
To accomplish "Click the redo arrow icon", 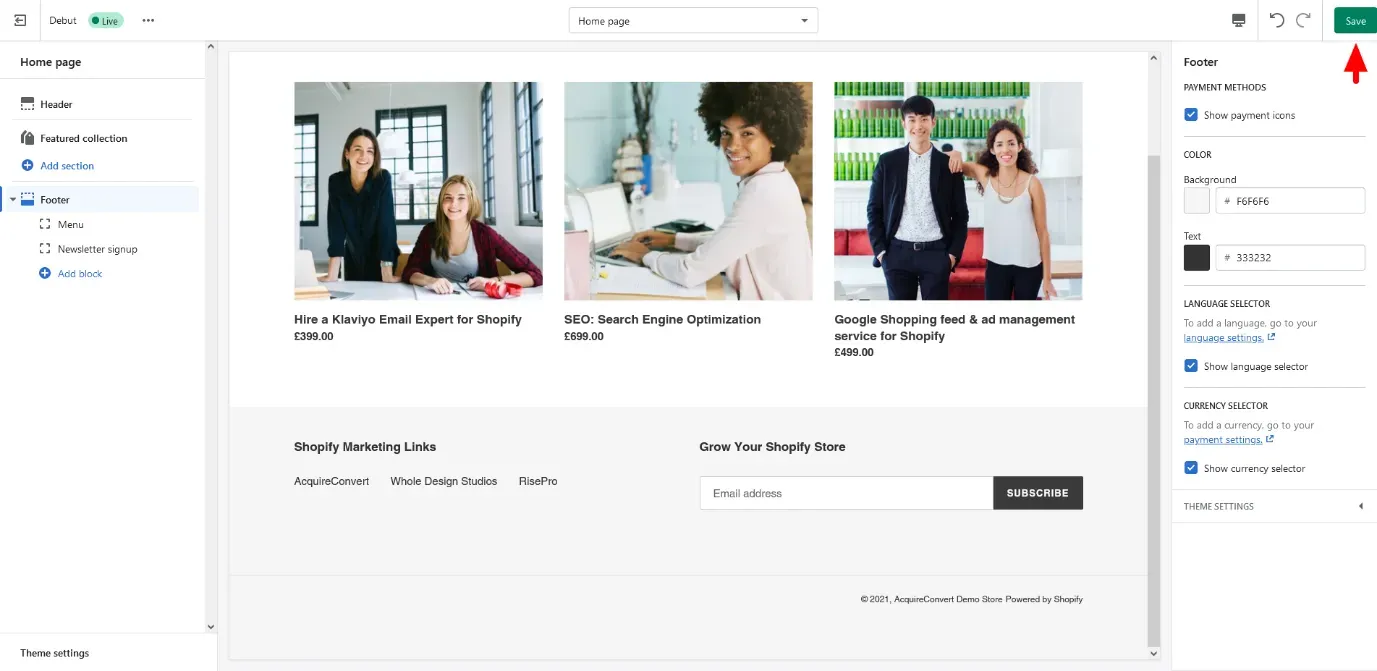I will coord(1303,20).
